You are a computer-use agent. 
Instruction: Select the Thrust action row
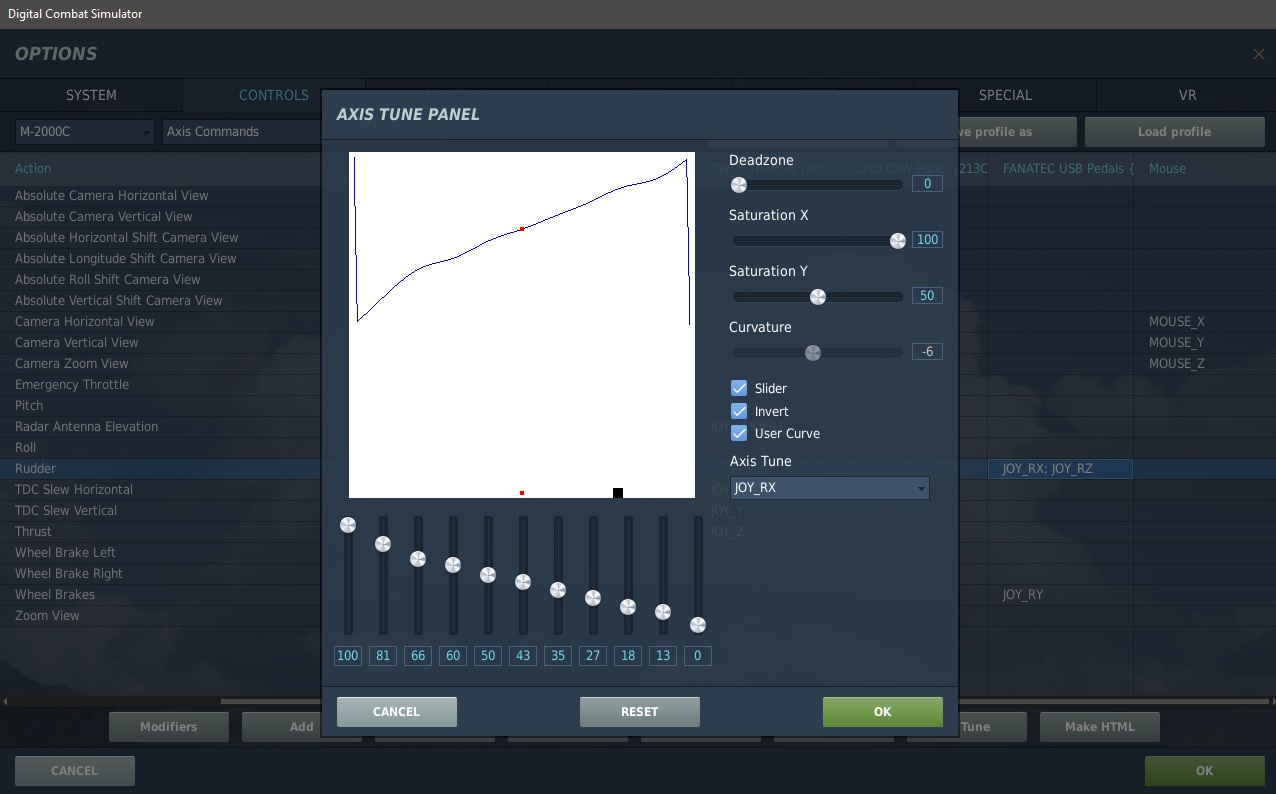(160, 531)
